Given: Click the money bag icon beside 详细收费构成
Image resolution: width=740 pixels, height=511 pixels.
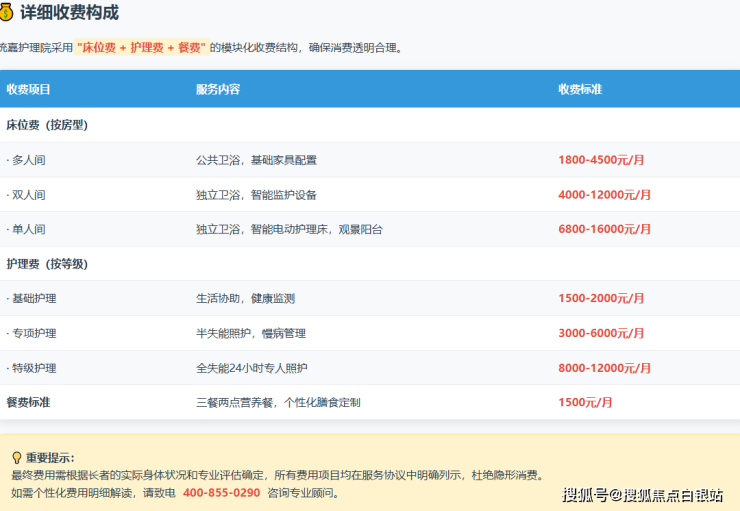Looking at the screenshot, I should tap(7, 13).
